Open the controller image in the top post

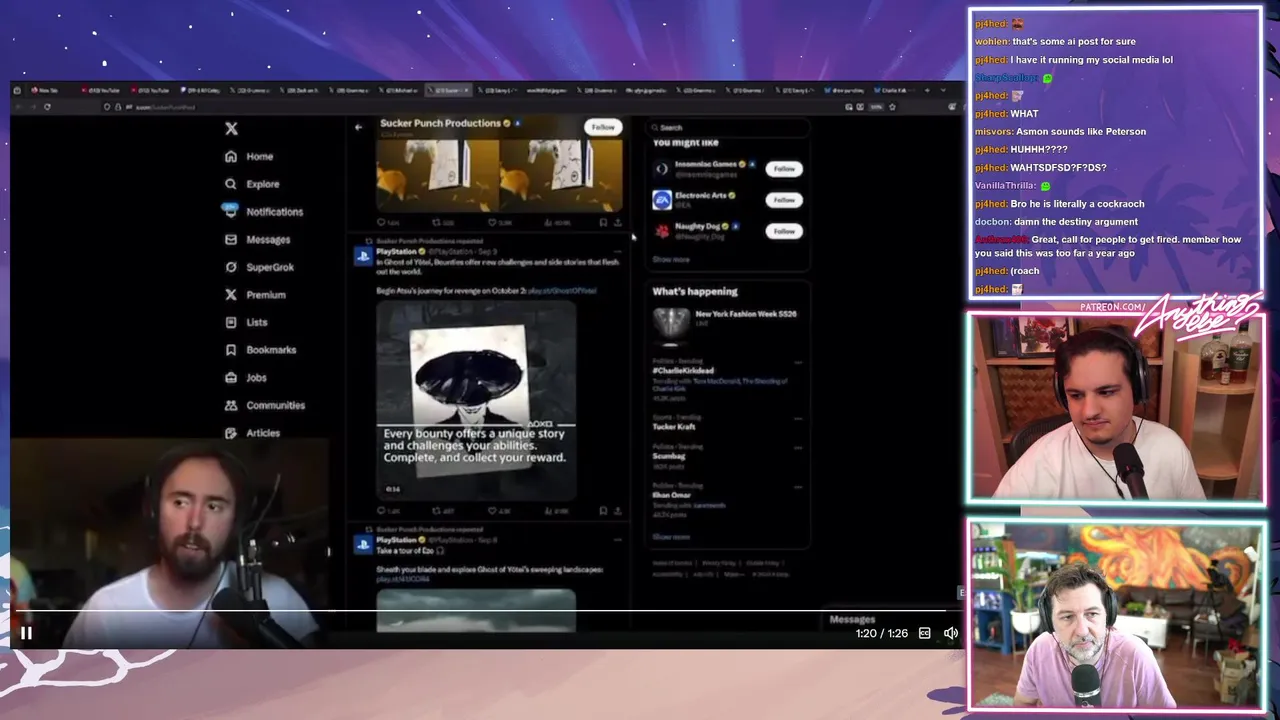click(x=499, y=175)
